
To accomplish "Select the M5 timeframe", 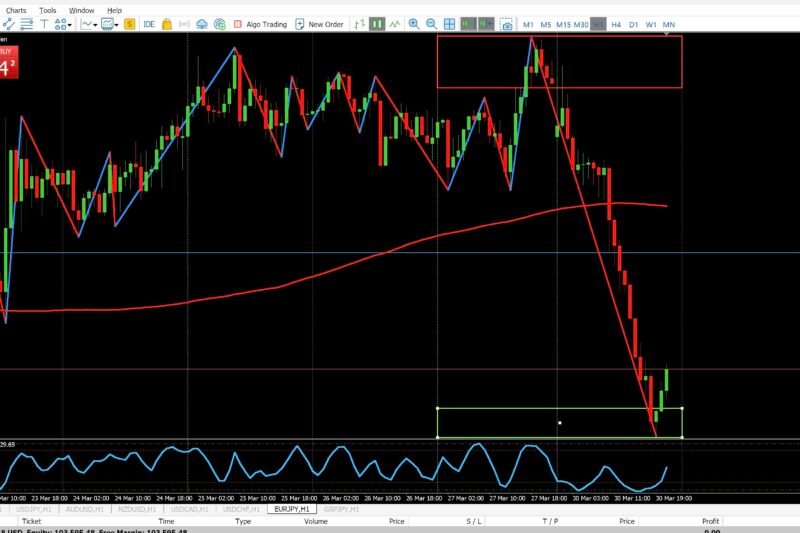I will 545,24.
